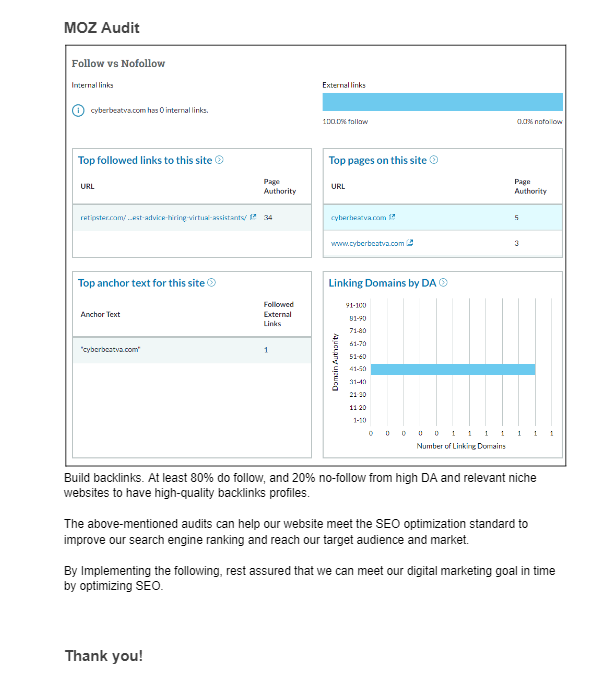
Task: Open the retipster.com hiring-virtual-assistants link
Action: (163, 217)
